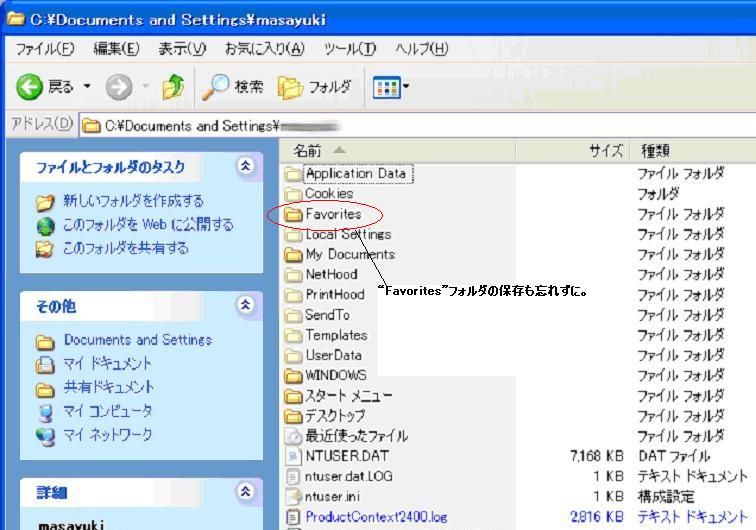Click the 構成設定 type cell
This screenshot has width=756, height=530.
click(x=666, y=497)
